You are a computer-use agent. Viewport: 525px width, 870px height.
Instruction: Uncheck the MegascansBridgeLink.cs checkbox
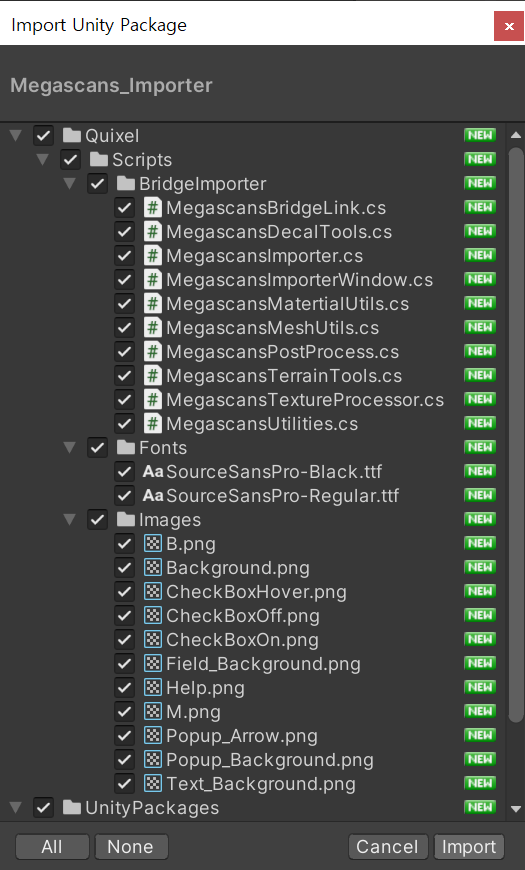tap(124, 208)
